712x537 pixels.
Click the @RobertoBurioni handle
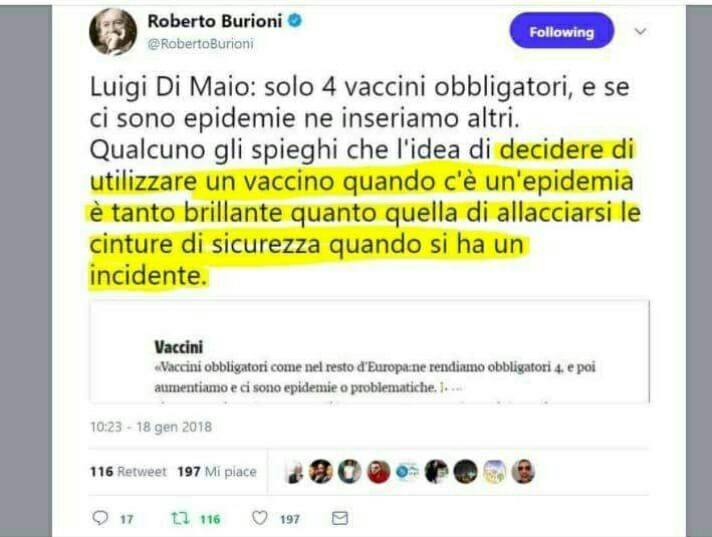tap(201, 44)
